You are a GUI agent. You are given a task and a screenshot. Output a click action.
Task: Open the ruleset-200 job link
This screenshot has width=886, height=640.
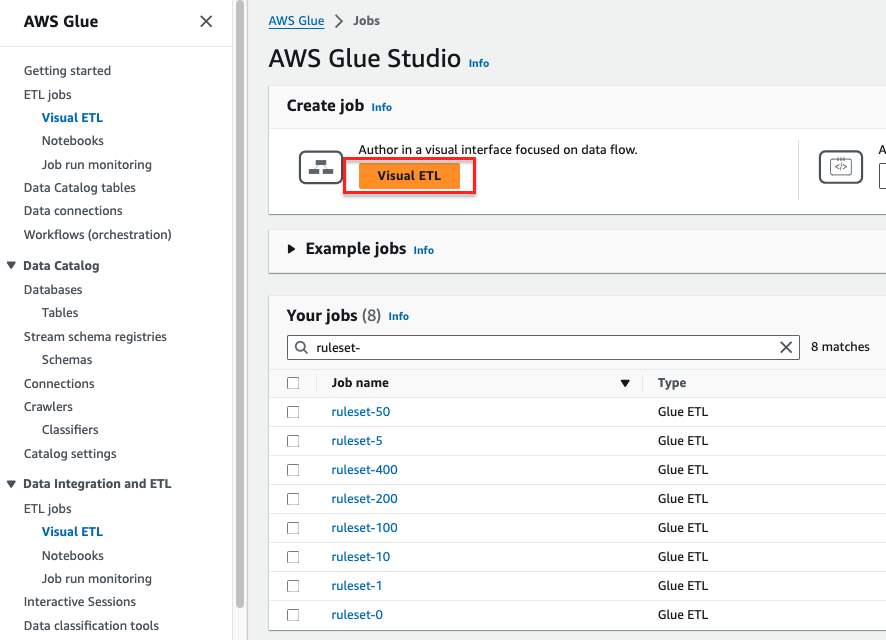pyautogui.click(x=364, y=499)
